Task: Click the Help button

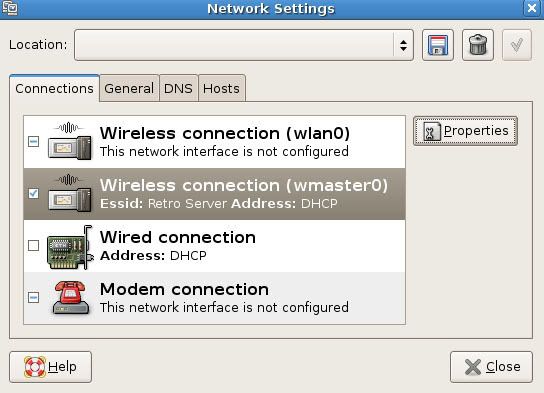Action: [x=51, y=367]
